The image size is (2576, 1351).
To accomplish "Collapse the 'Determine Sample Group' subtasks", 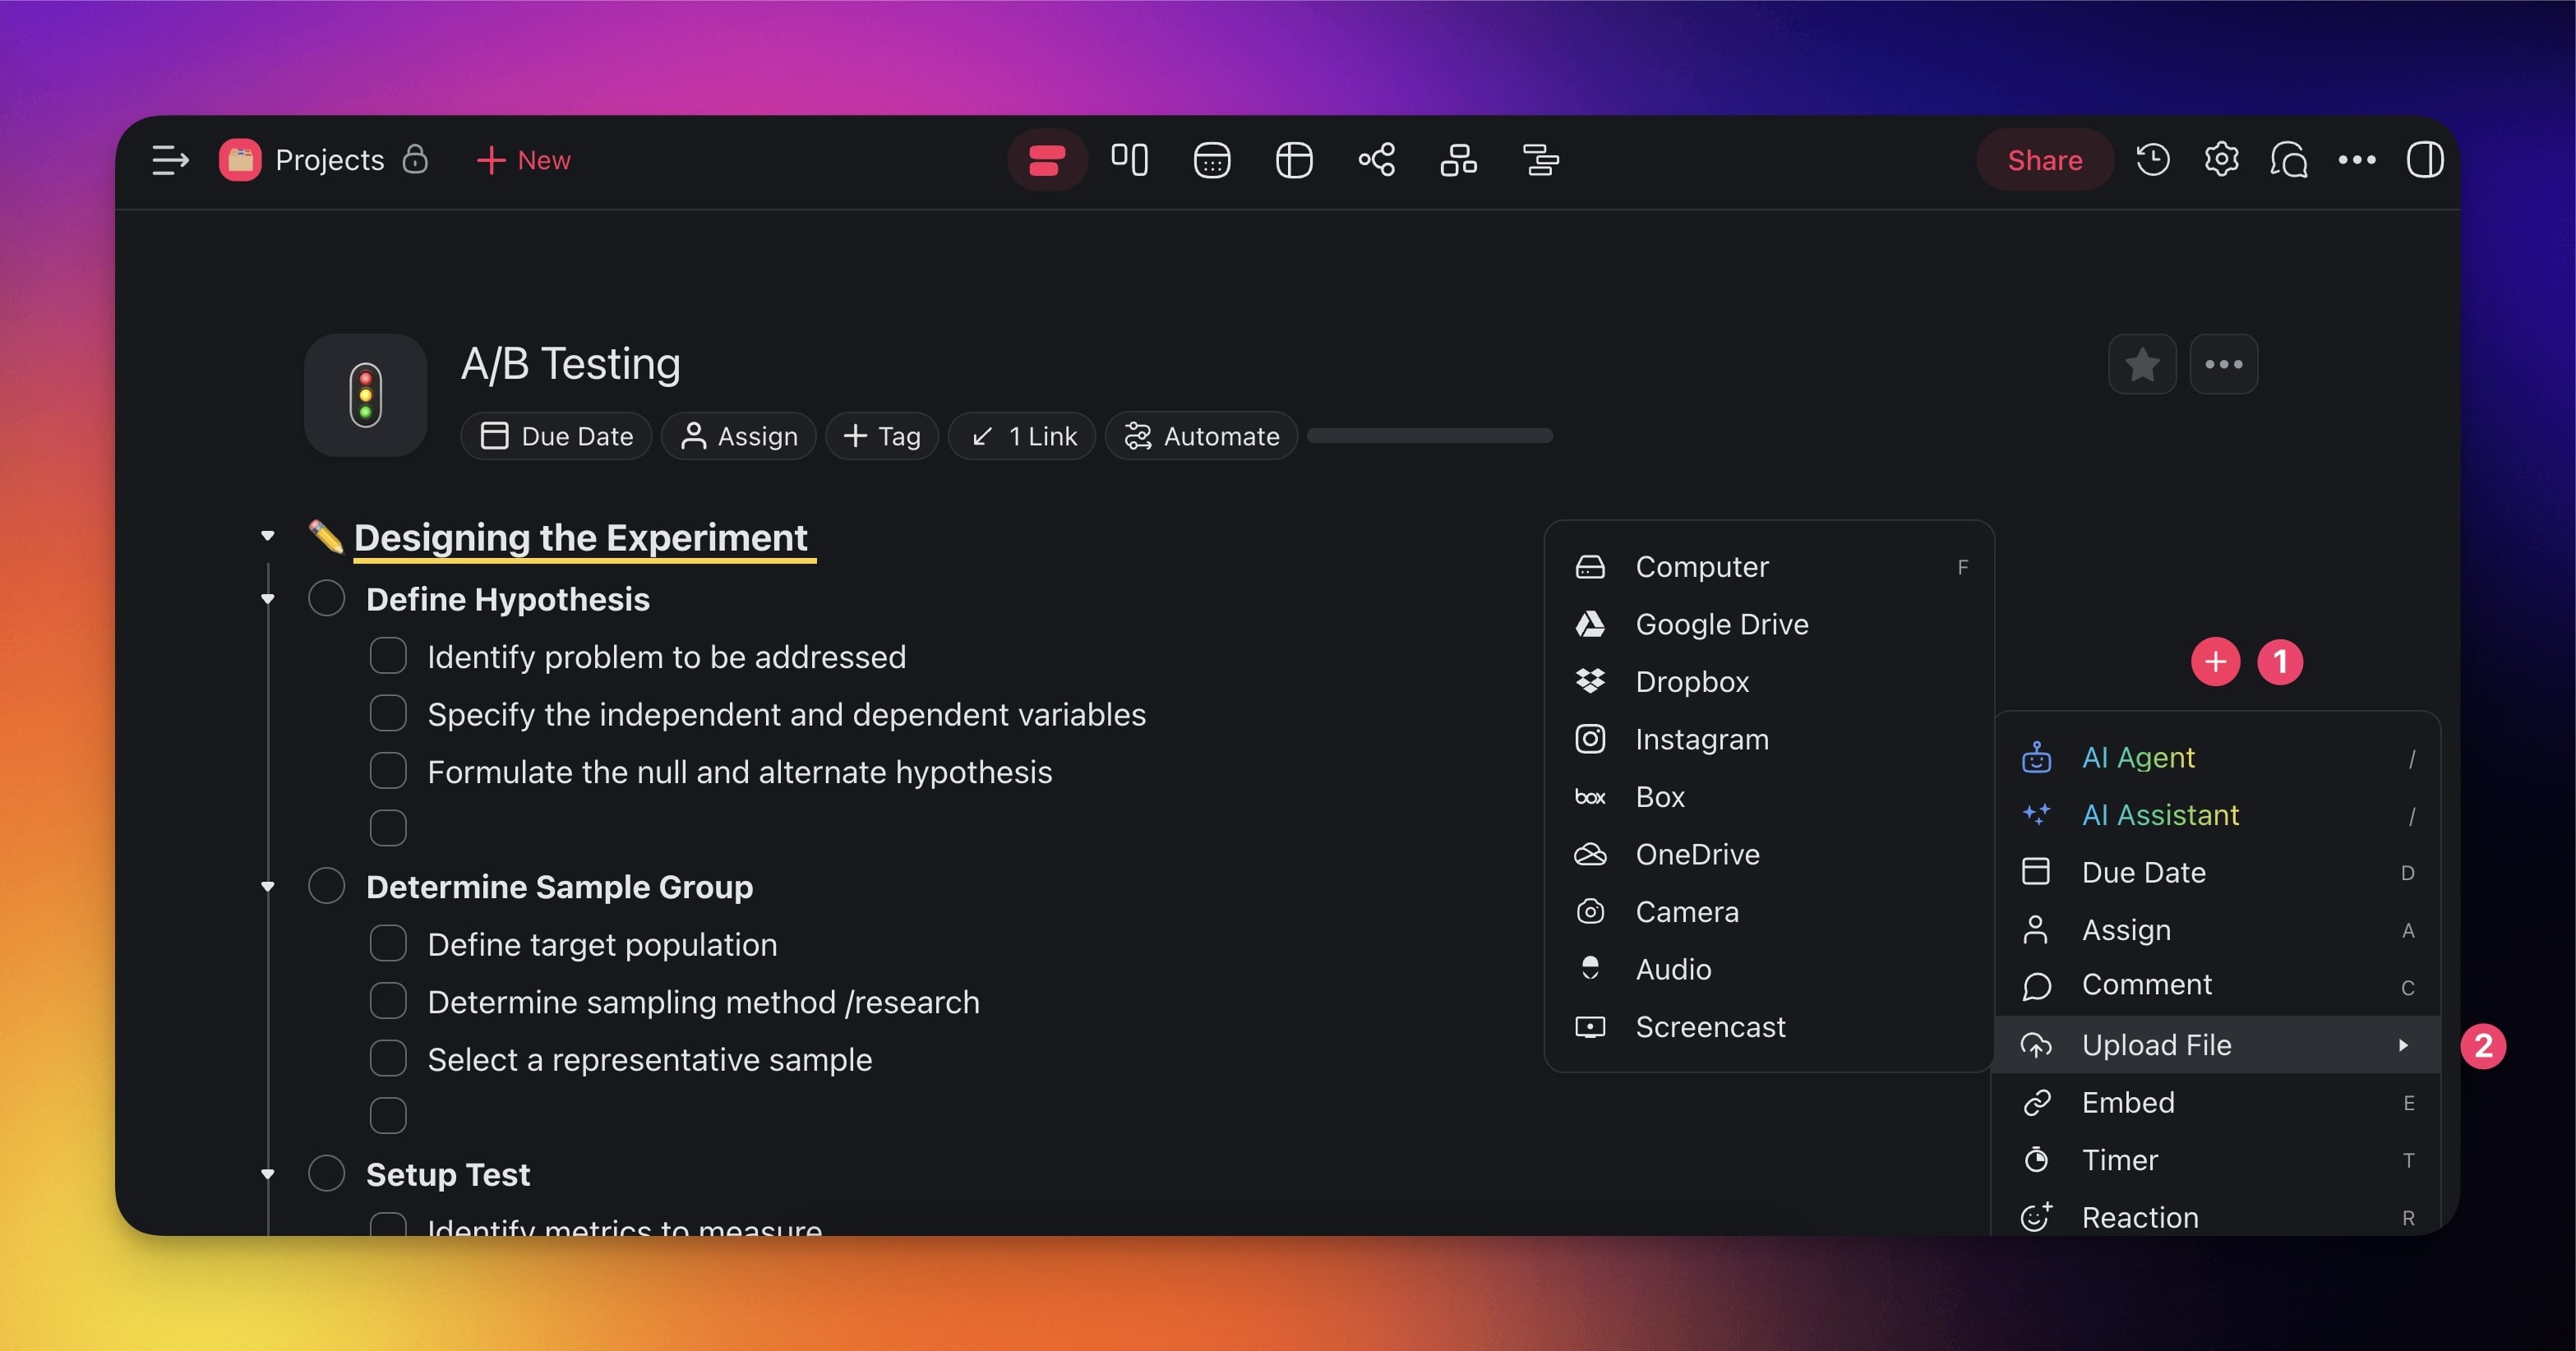I will tap(267, 887).
